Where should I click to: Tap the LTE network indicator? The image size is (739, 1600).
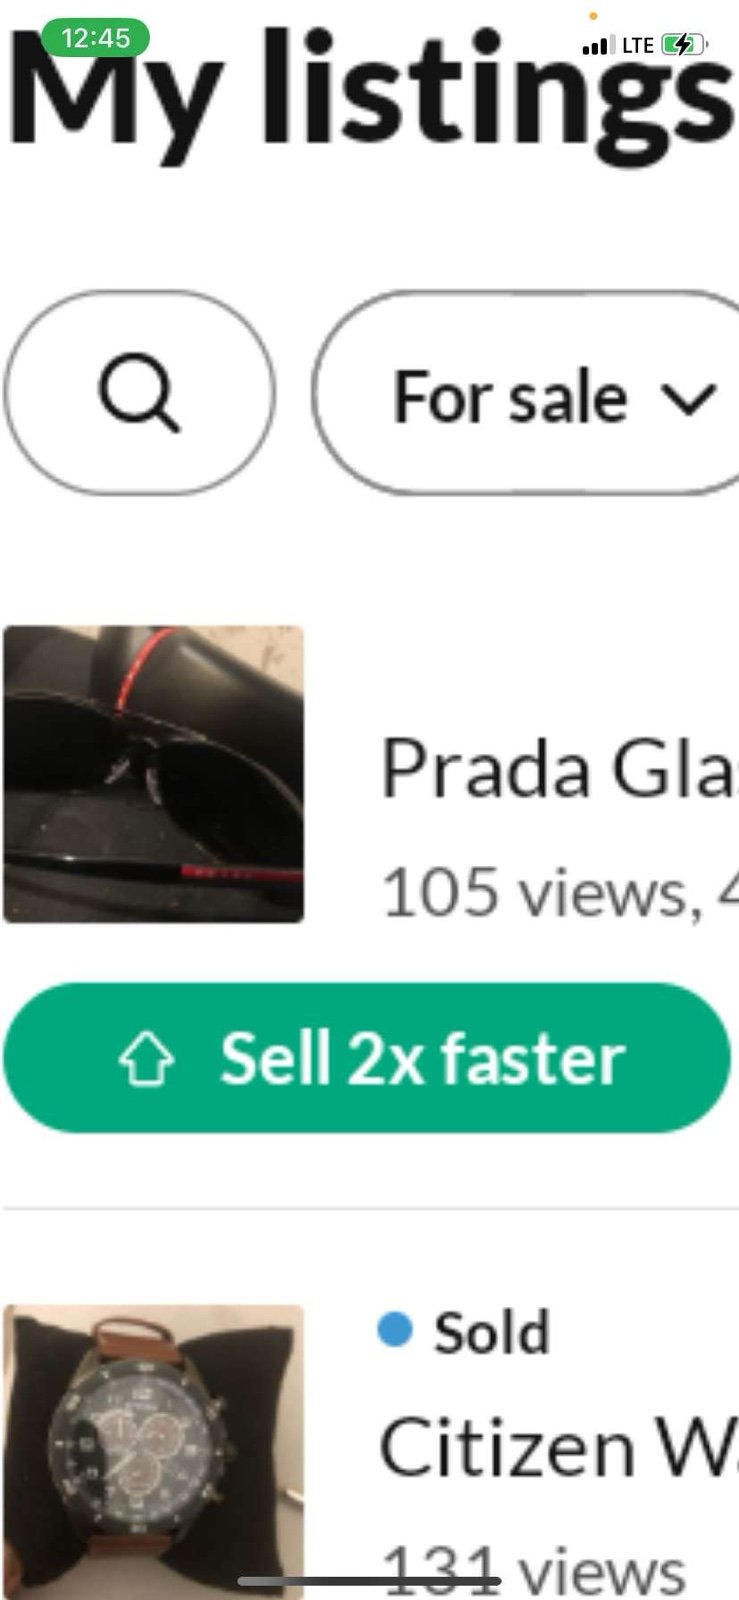tap(637, 45)
